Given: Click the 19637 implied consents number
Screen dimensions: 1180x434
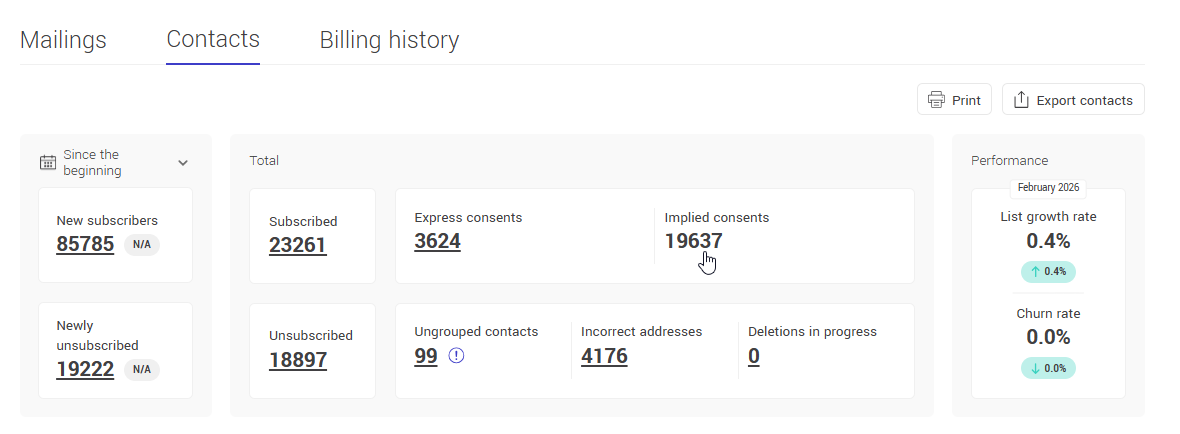Looking at the screenshot, I should coord(693,241).
